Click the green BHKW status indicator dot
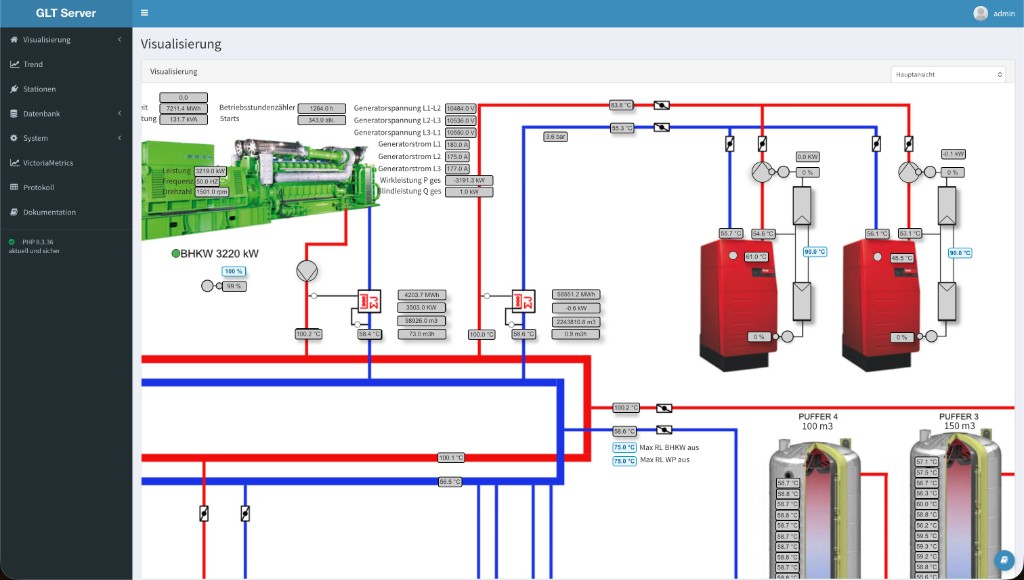This screenshot has width=1024, height=580. (x=175, y=253)
